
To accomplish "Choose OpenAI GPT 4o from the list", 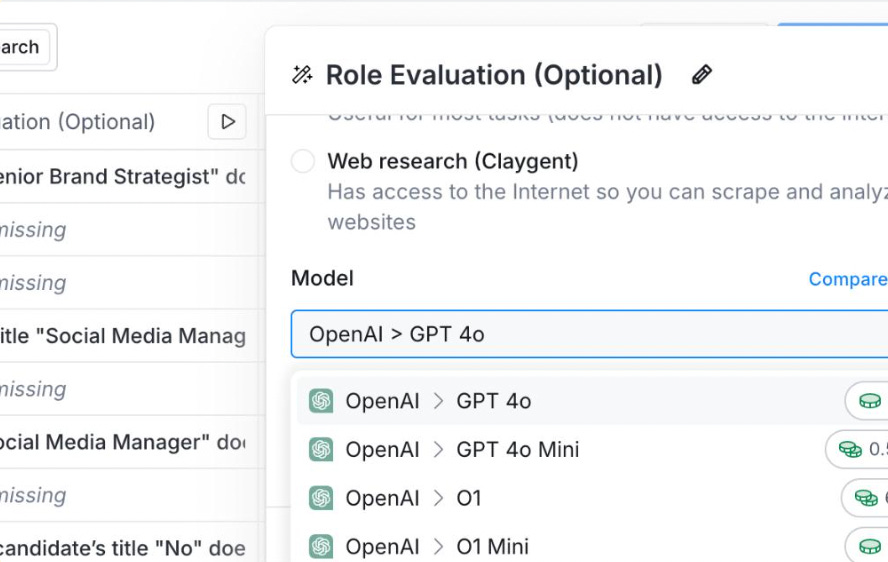I will pos(592,401).
